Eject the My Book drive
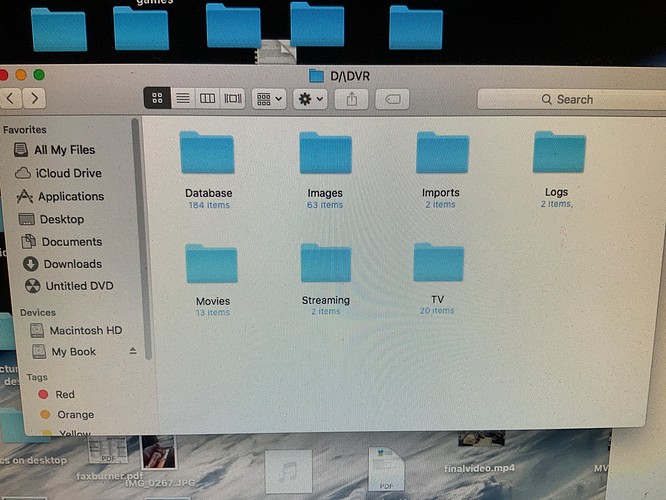The image size is (666, 500). pos(133,352)
